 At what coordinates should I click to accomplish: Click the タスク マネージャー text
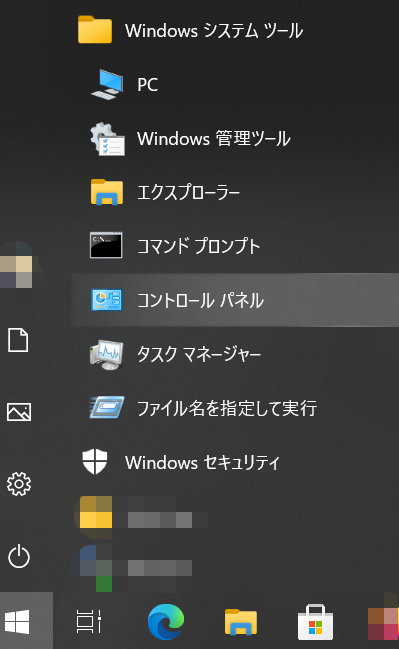pyautogui.click(x=199, y=354)
